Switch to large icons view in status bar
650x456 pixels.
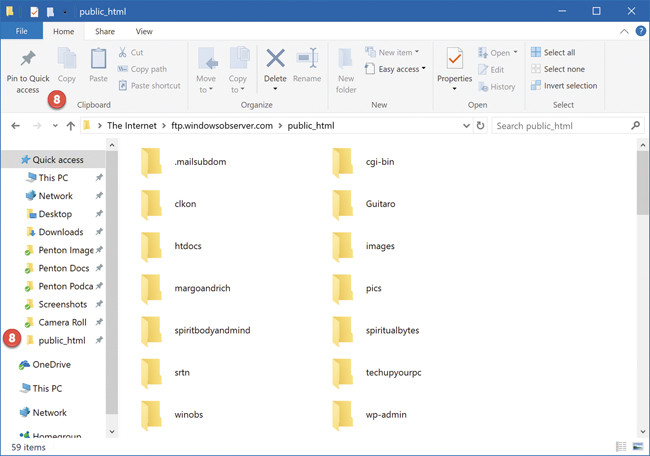(x=638, y=447)
